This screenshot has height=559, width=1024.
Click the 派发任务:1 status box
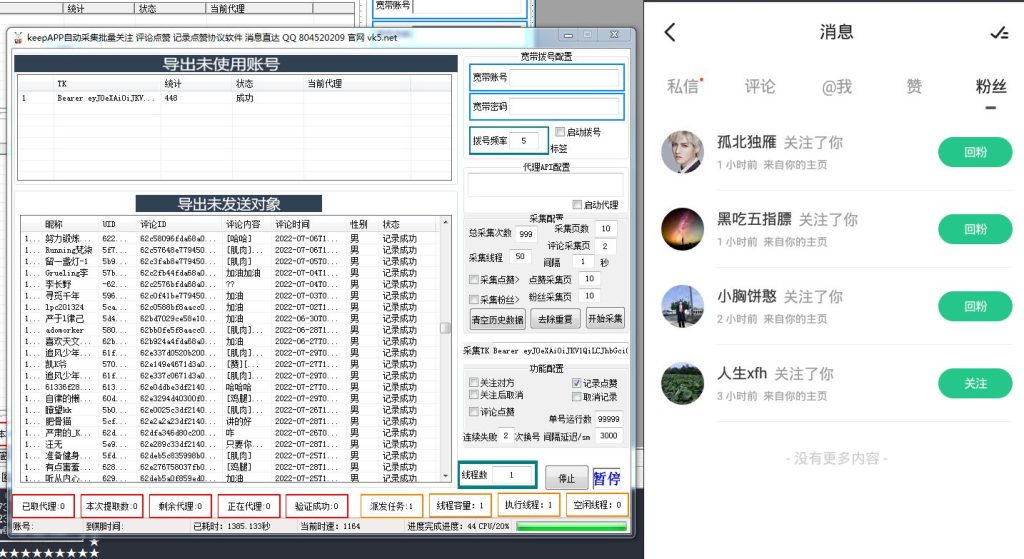(392, 506)
